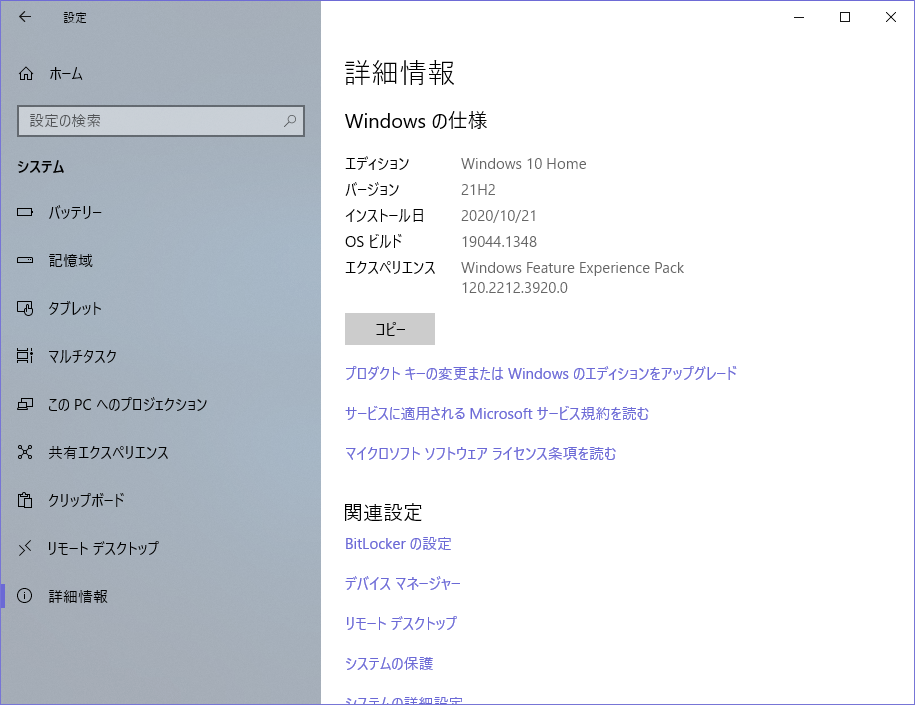This screenshot has height=705, width=915.
Task: Click the OS ビルド label
Action: coord(373,242)
